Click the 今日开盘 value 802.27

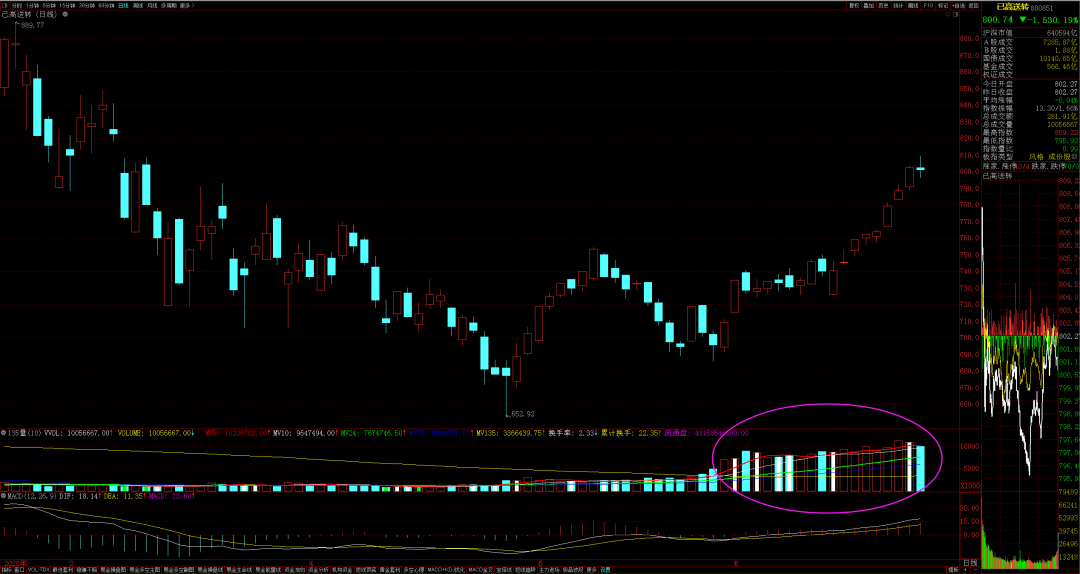(x=1066, y=83)
